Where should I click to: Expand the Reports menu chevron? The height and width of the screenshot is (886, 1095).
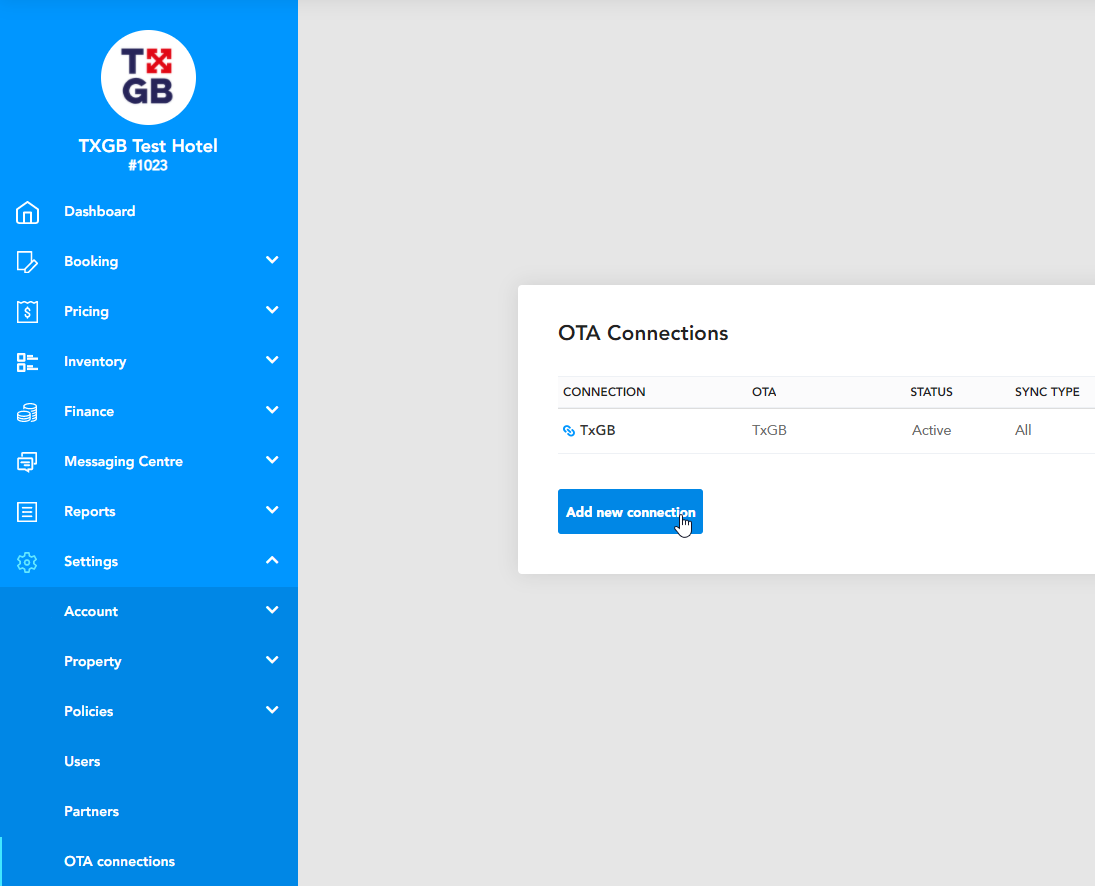[272, 510]
